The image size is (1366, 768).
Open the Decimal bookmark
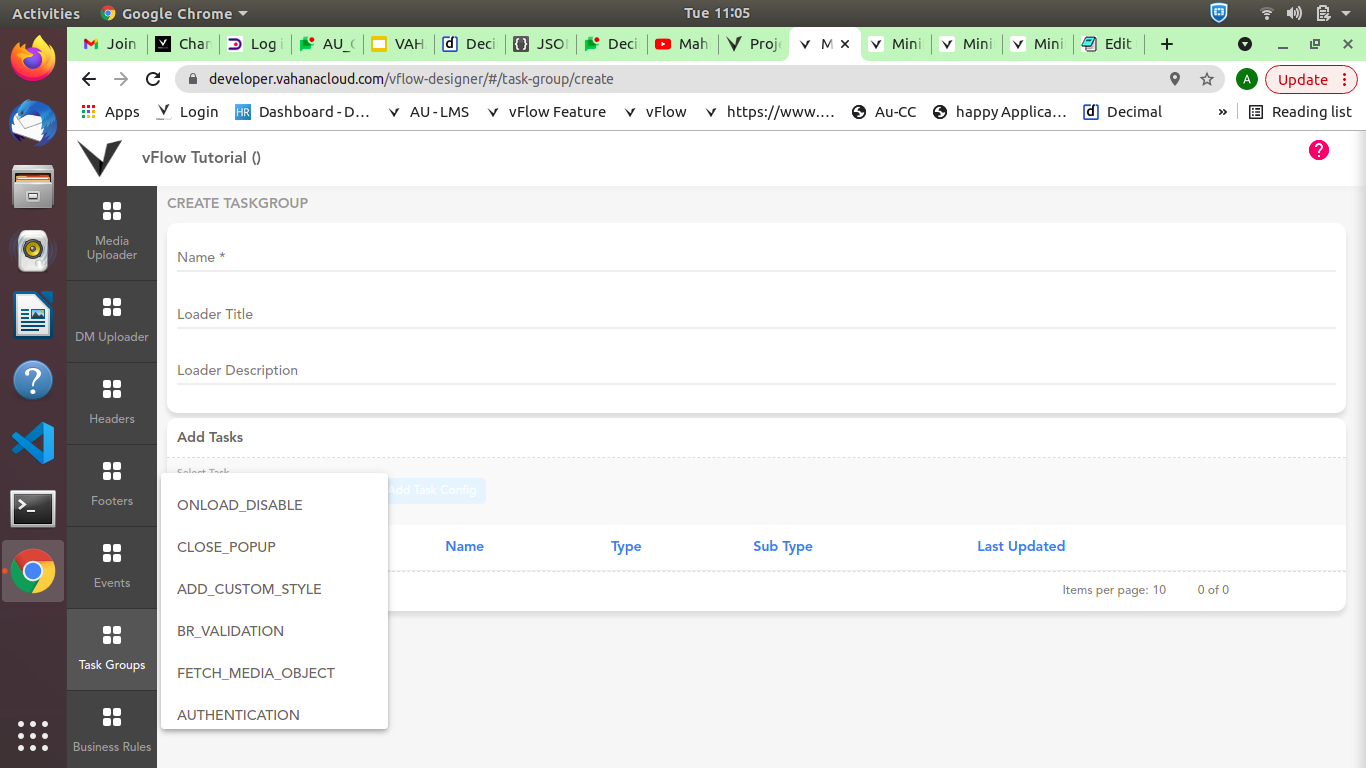coord(1123,112)
